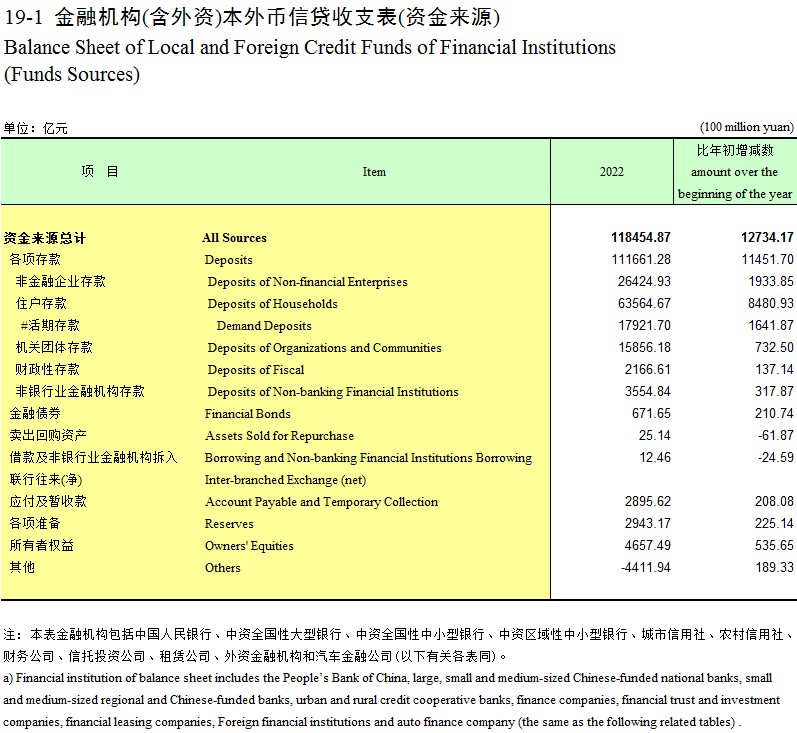This screenshot has height=733, width=797.
Task: Select the 资金来源总计 Chinese label
Action: pos(45,238)
